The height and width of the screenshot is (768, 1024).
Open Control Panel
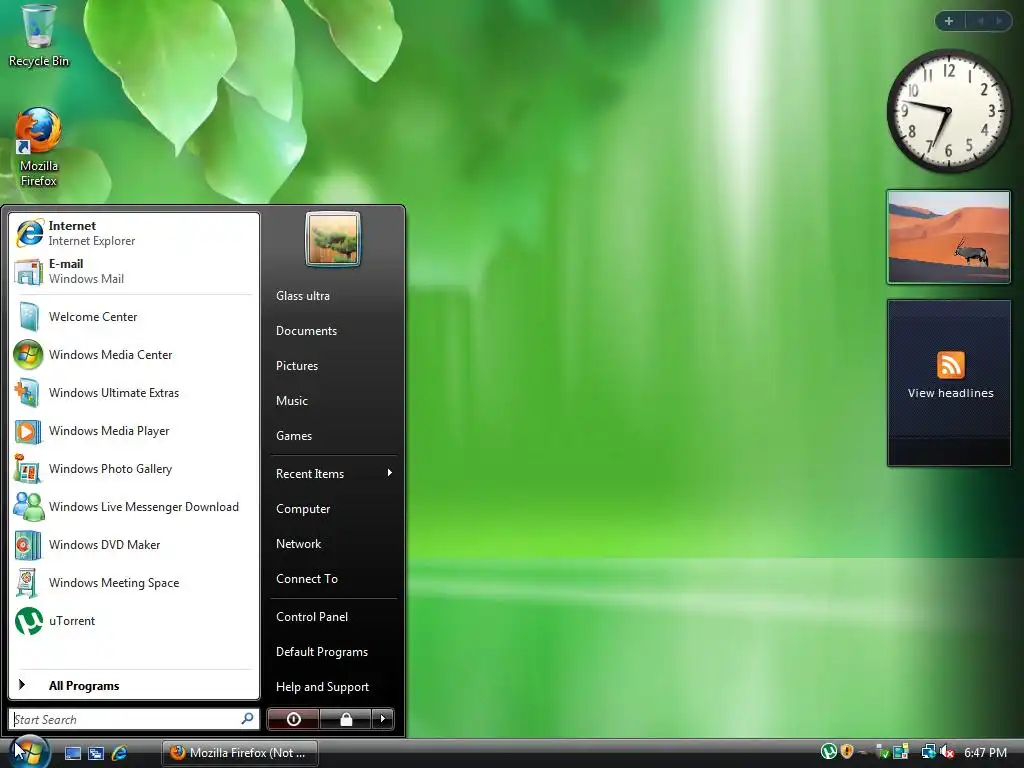click(x=333, y=616)
